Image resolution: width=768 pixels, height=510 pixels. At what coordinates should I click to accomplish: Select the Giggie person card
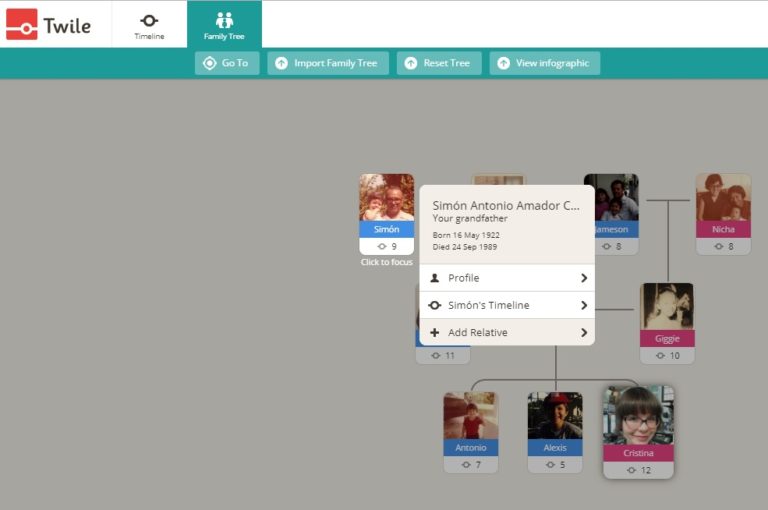tap(667, 320)
